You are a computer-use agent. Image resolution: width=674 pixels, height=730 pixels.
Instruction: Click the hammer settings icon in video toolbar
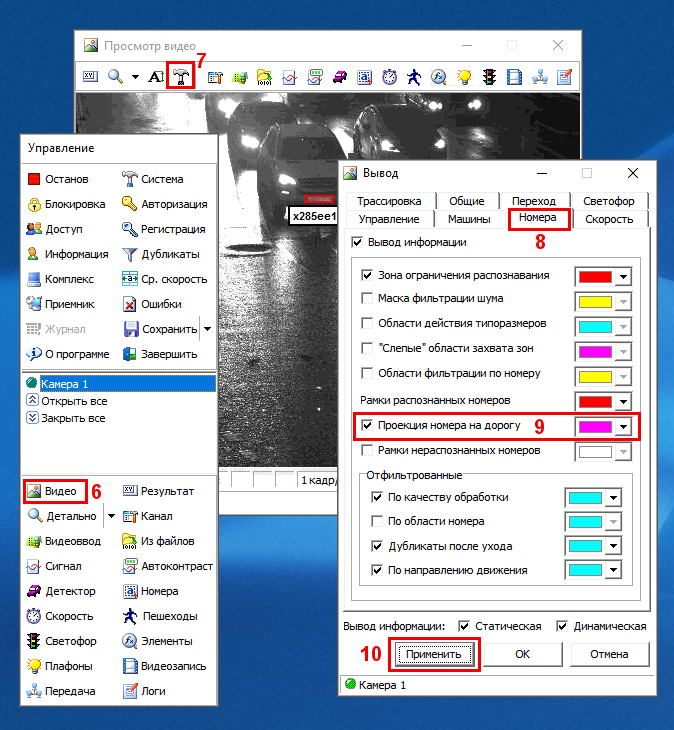tap(181, 76)
